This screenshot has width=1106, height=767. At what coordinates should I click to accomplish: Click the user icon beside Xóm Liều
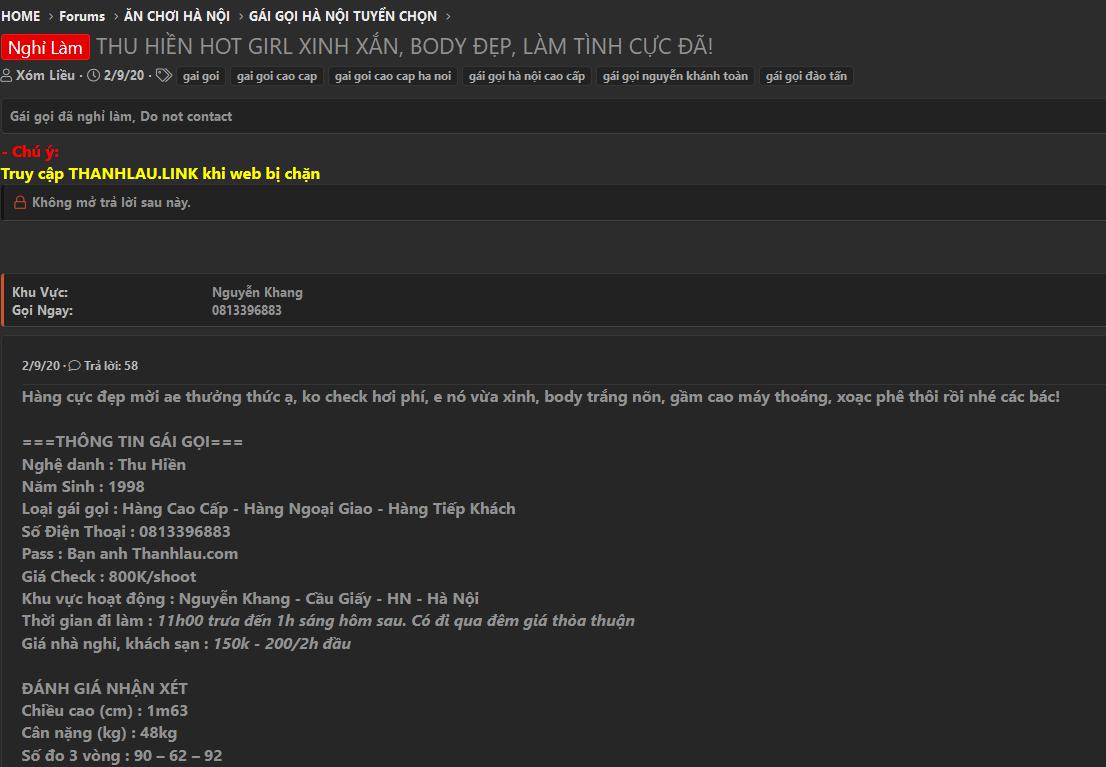tap(6, 76)
